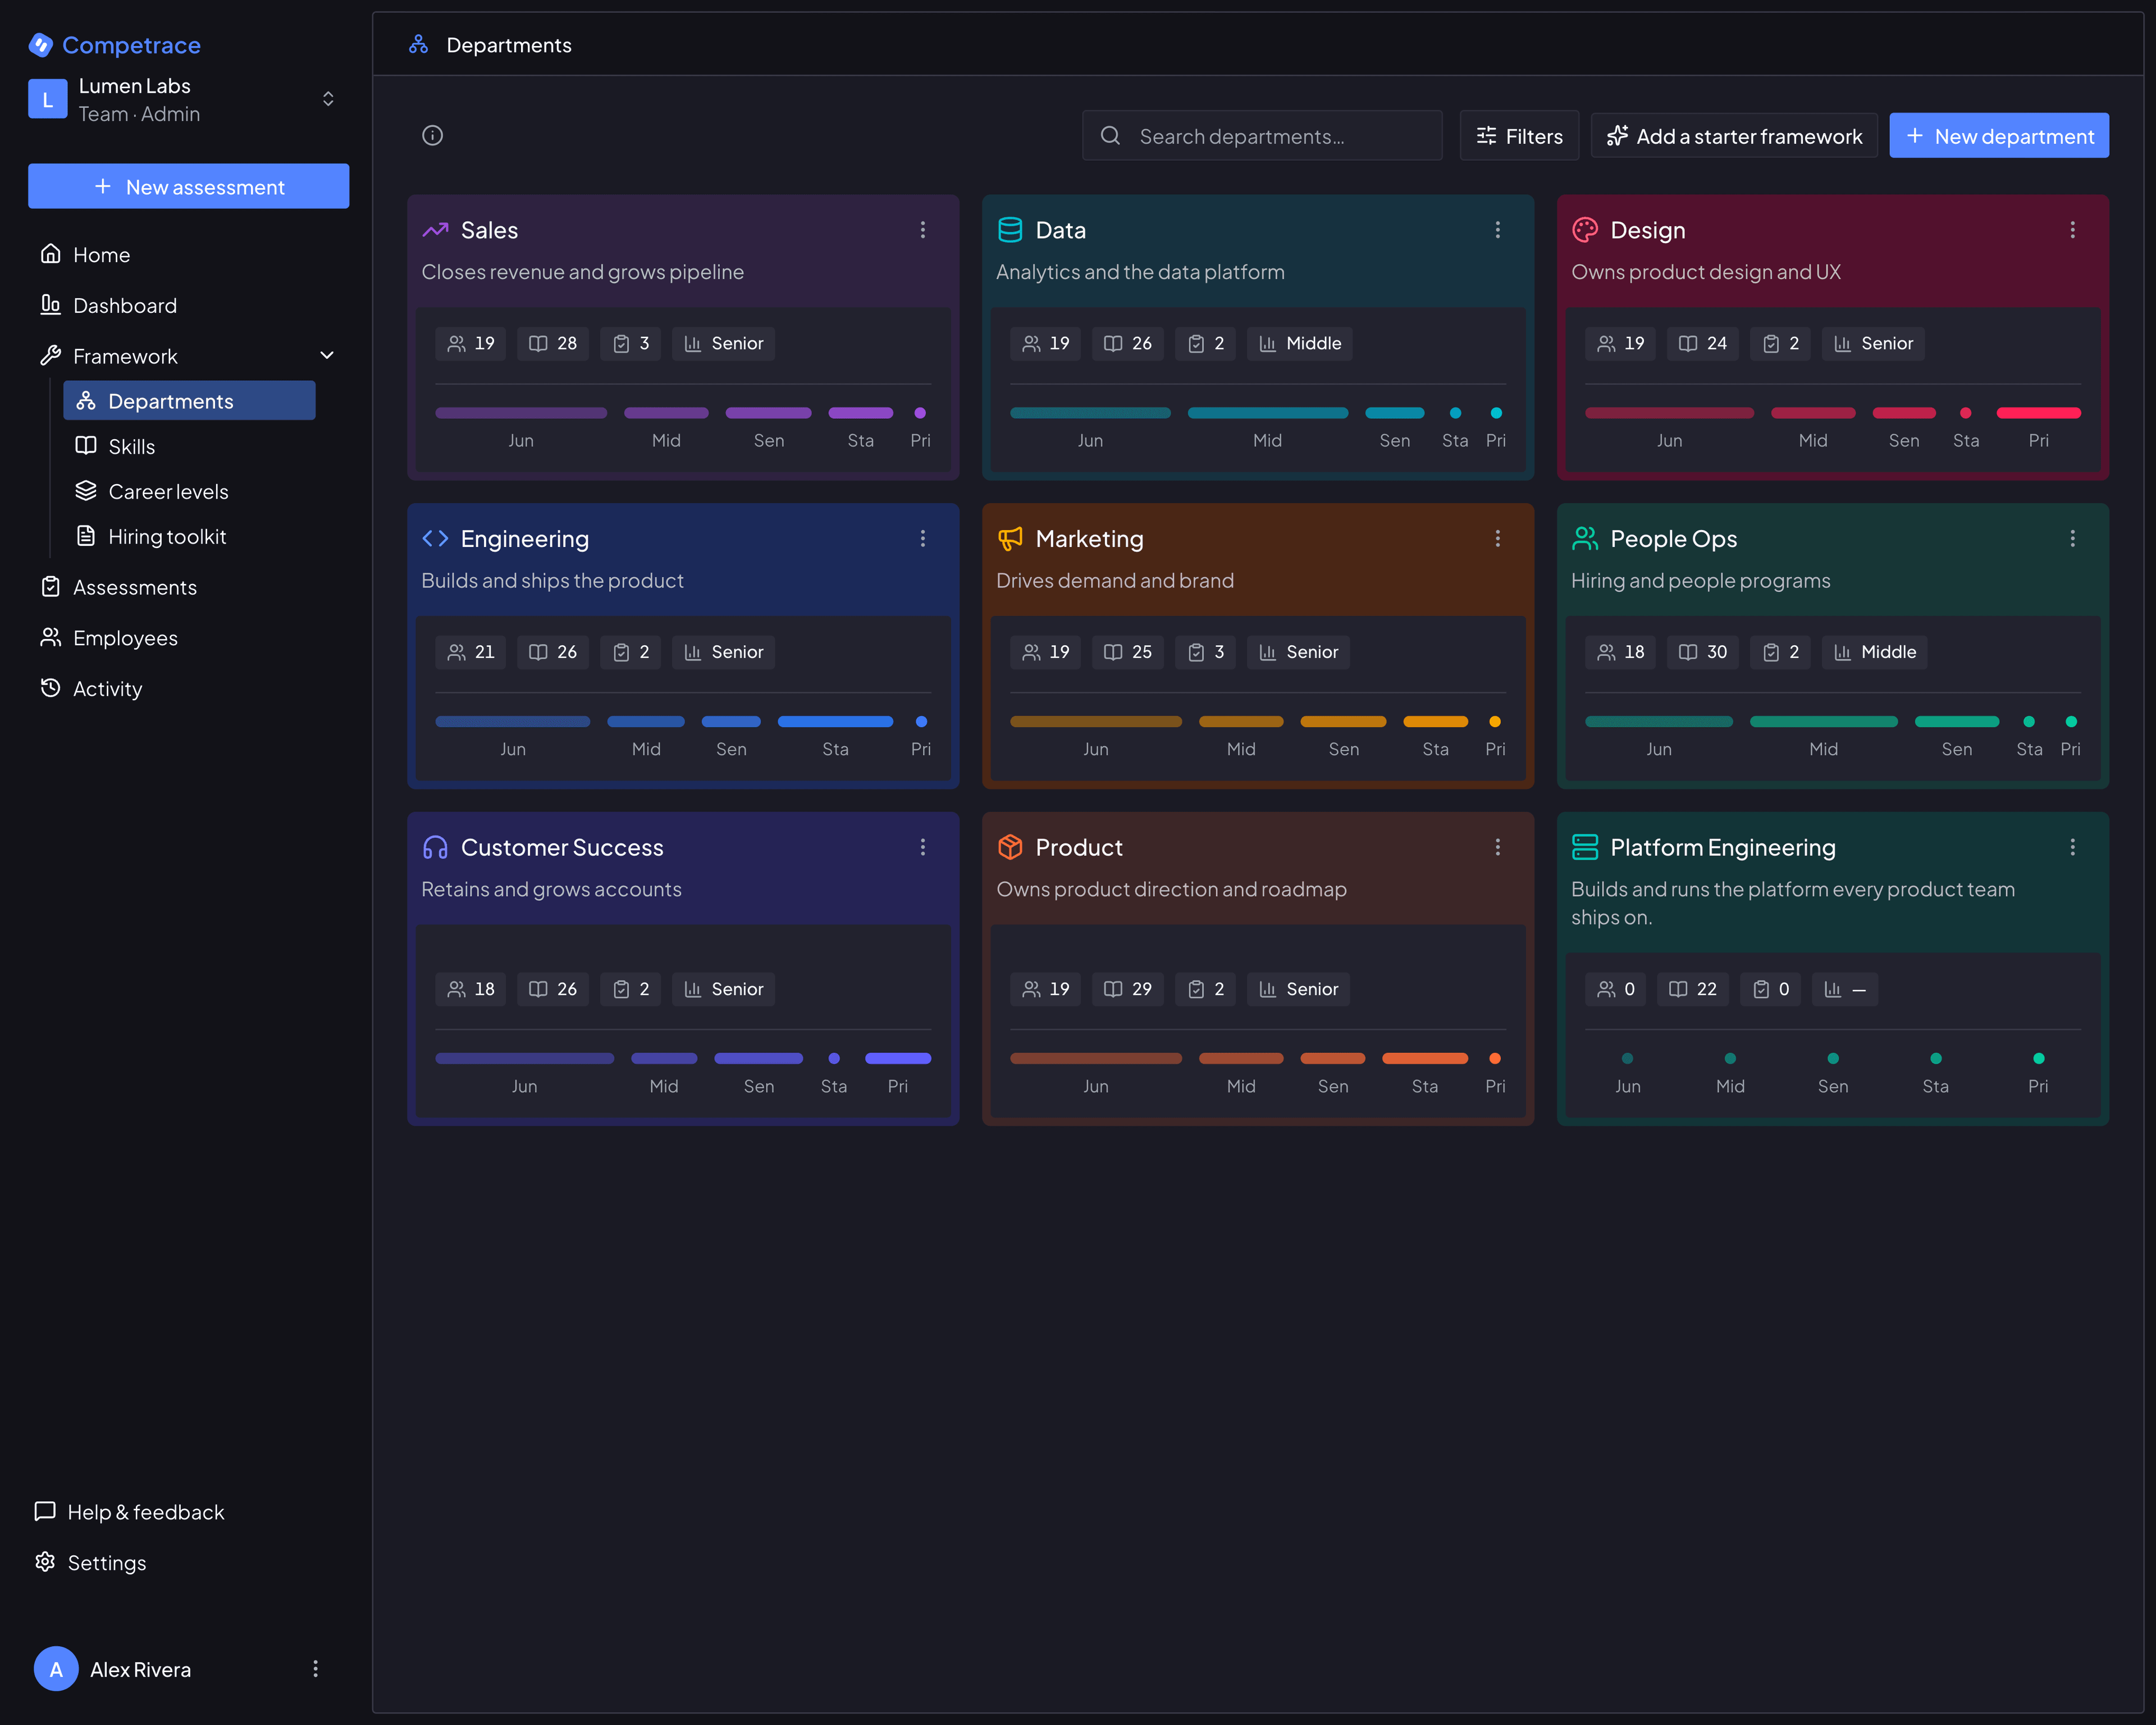Click Engineering Senior level chip
The image size is (2156, 1725).
click(723, 652)
